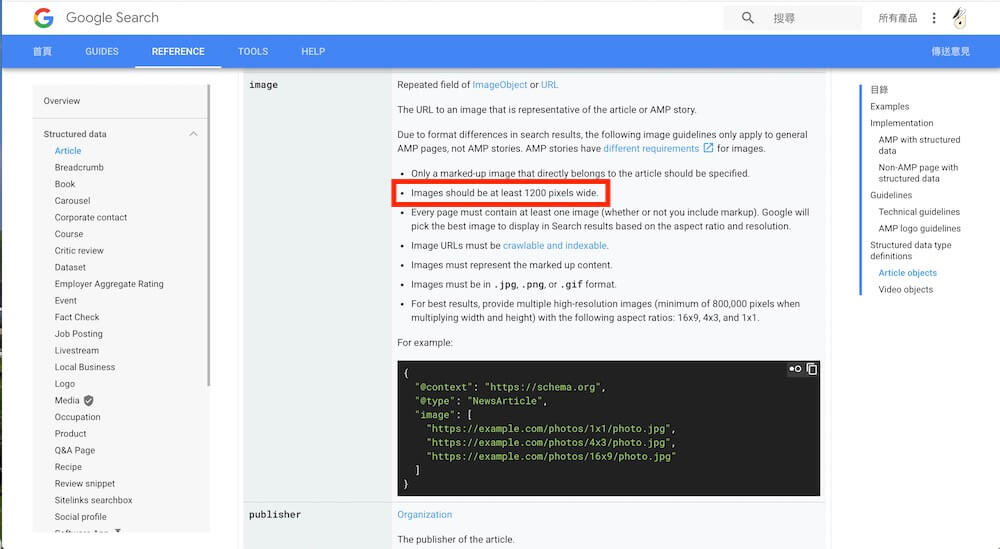Follow the ImageObject link

point(499,85)
